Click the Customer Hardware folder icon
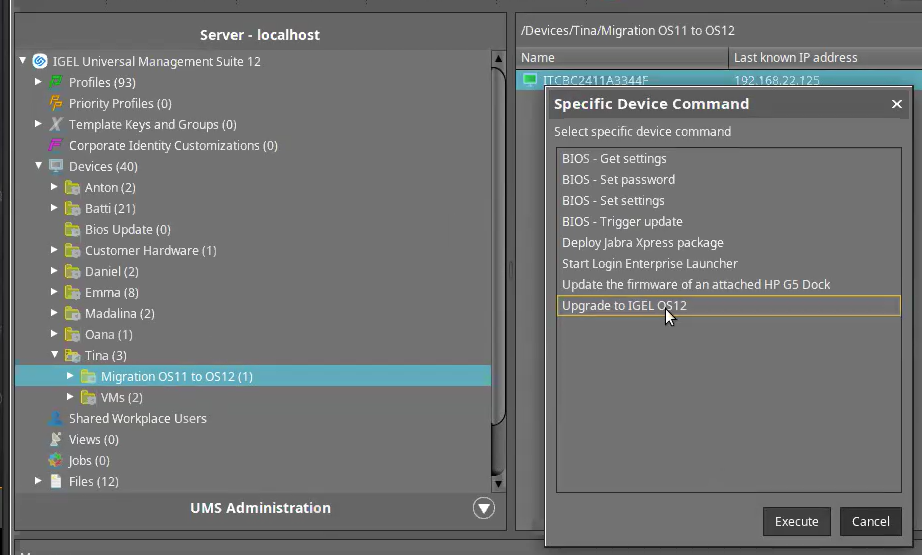Viewport: 922px width, 555px height. click(x=72, y=250)
